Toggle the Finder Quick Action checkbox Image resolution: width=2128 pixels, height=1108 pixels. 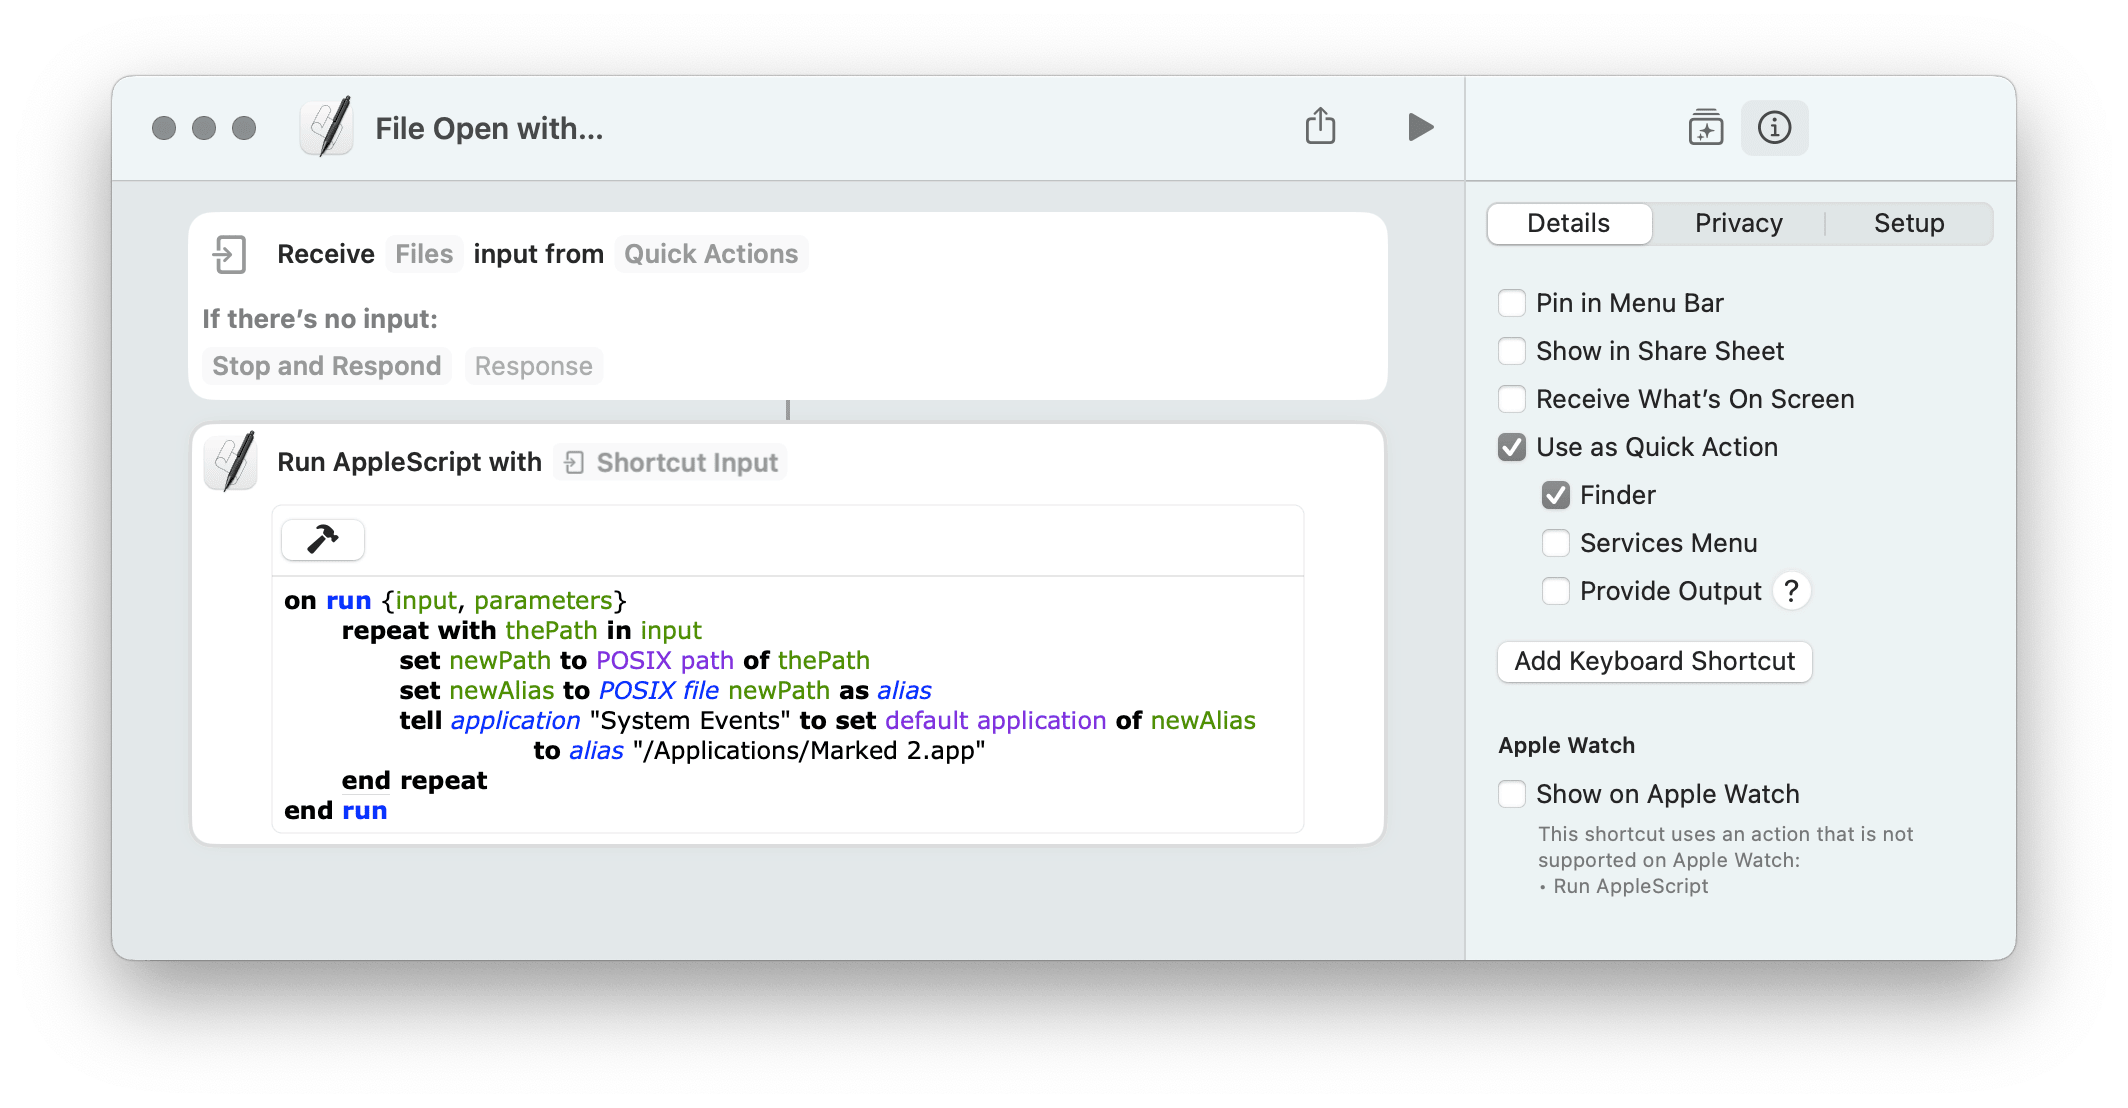tap(1552, 496)
